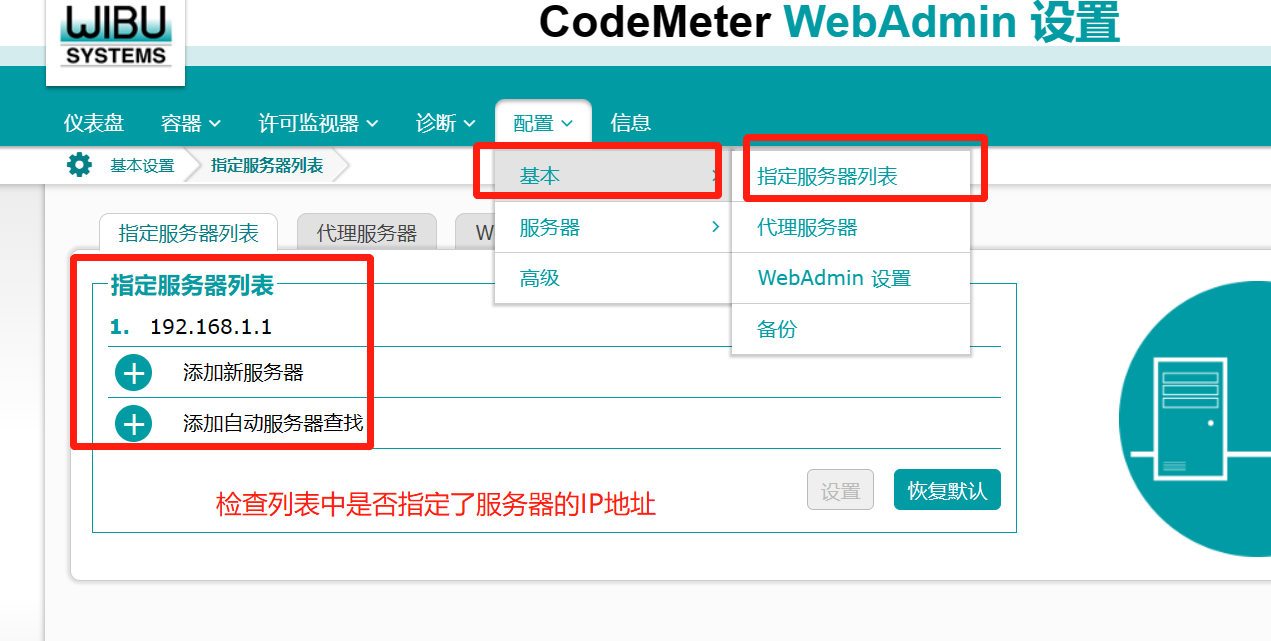Switch to the 代理服务器 tab

367,232
